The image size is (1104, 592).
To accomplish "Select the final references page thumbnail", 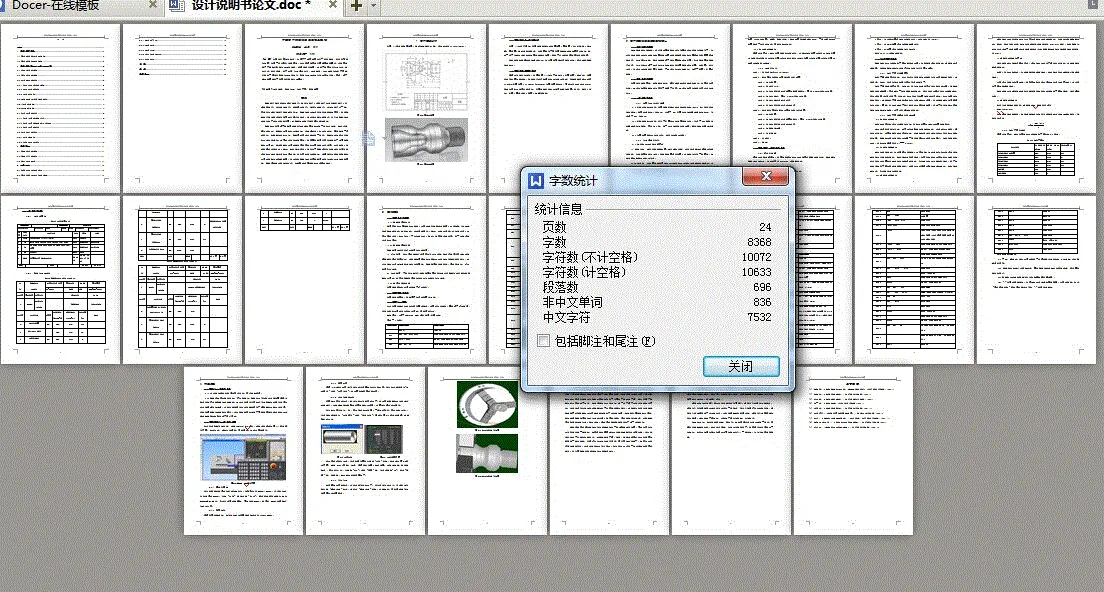I will [x=853, y=451].
